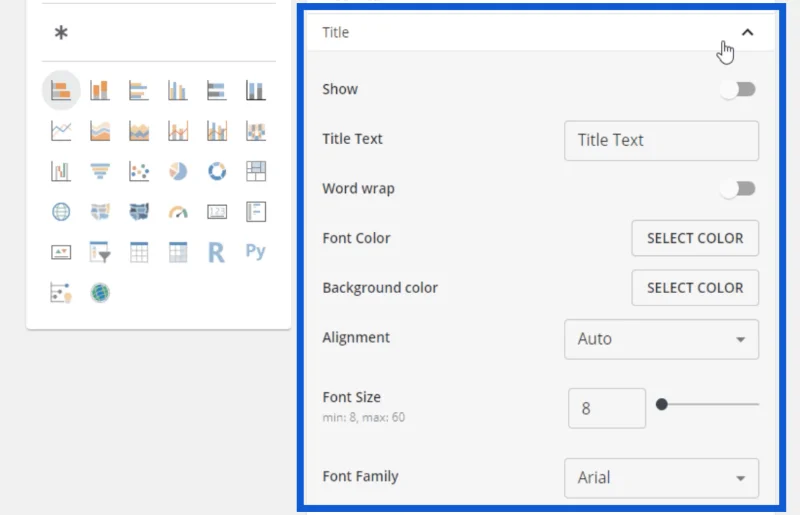Click the Font Size number field
The image size is (800, 515).
tap(607, 408)
